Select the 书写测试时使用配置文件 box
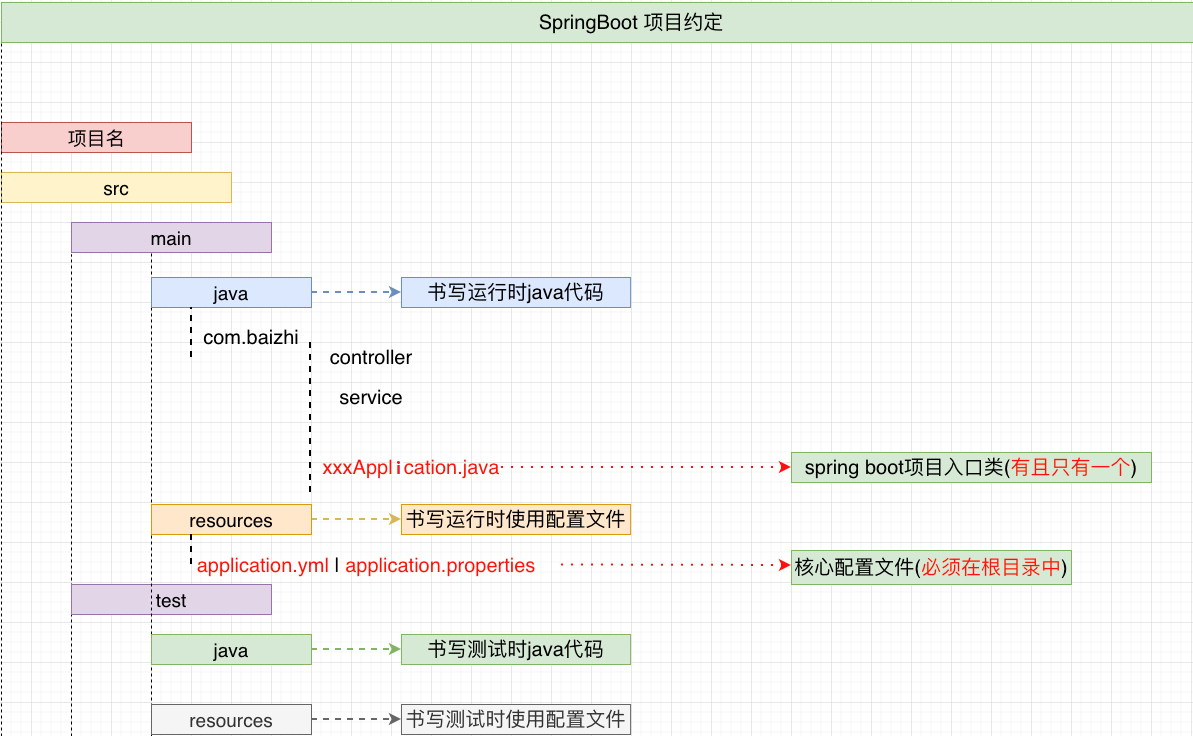Screen dimensions: 1193x736 click(515, 719)
